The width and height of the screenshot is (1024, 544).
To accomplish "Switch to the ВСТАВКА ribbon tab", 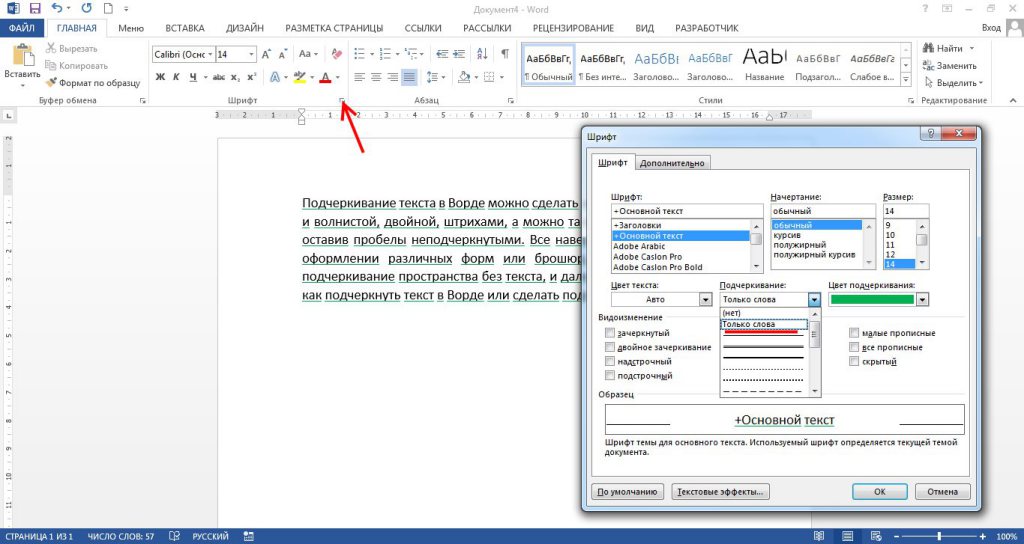I will point(185,28).
